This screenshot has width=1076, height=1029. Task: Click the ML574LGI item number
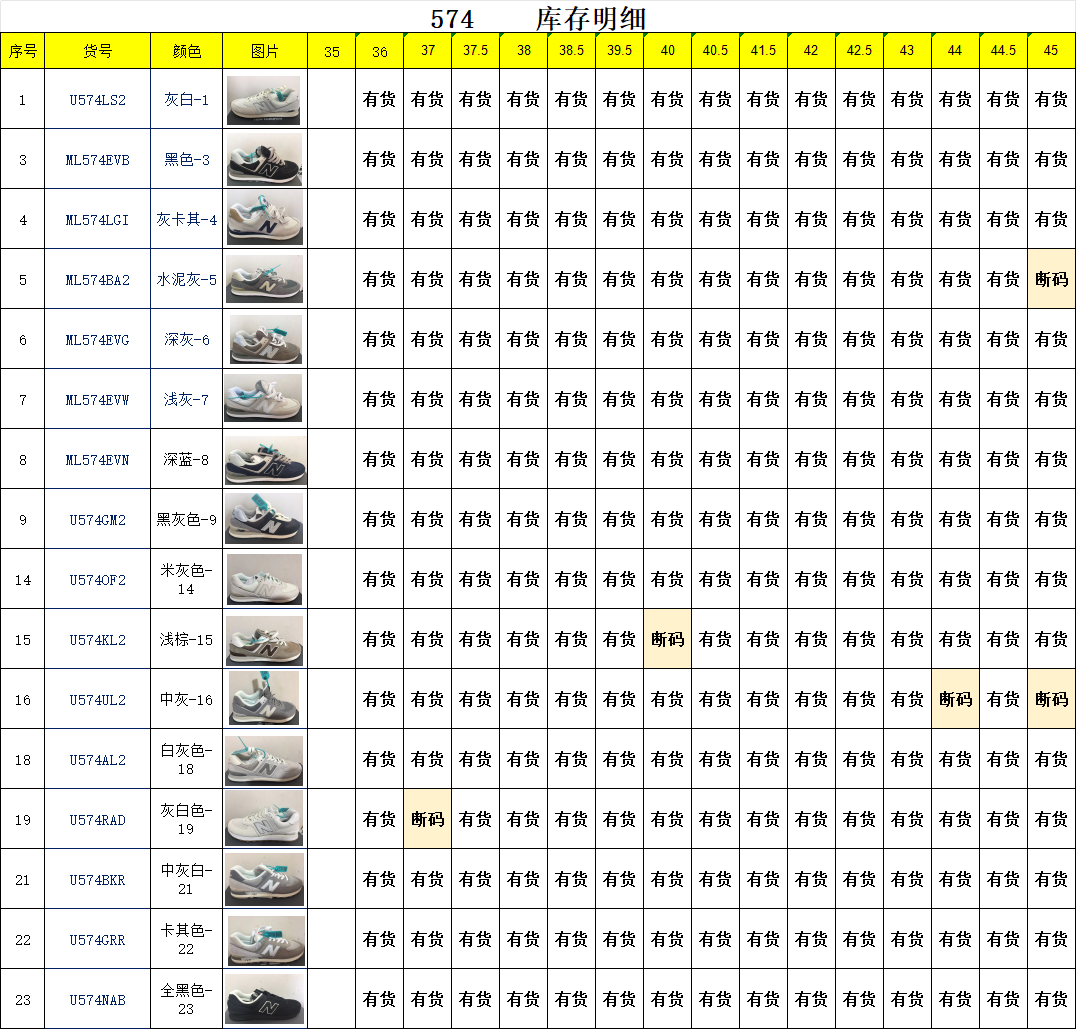[x=97, y=220]
